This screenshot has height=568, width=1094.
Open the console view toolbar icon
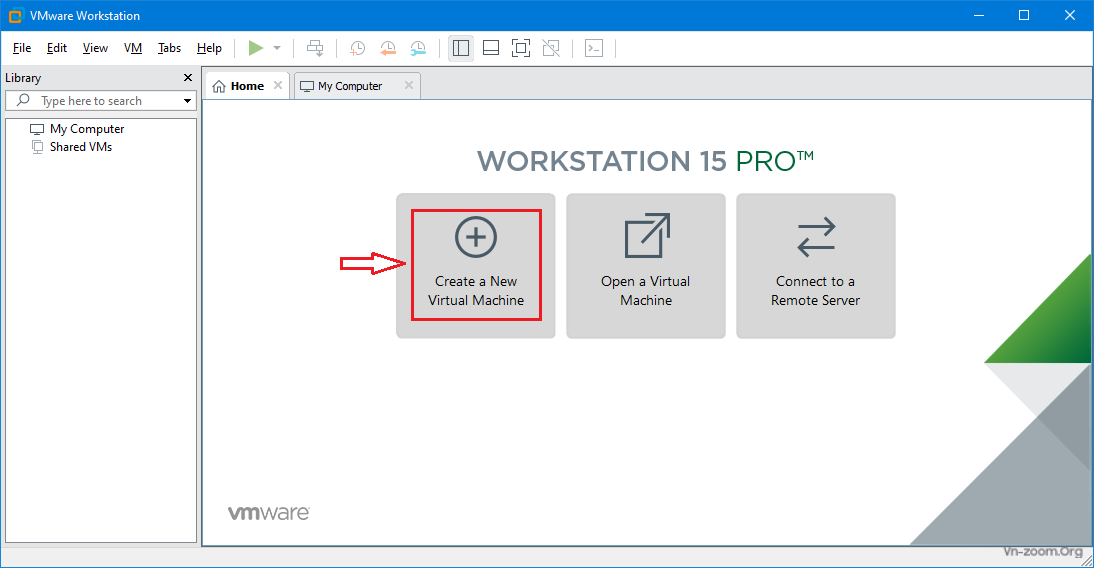click(594, 48)
